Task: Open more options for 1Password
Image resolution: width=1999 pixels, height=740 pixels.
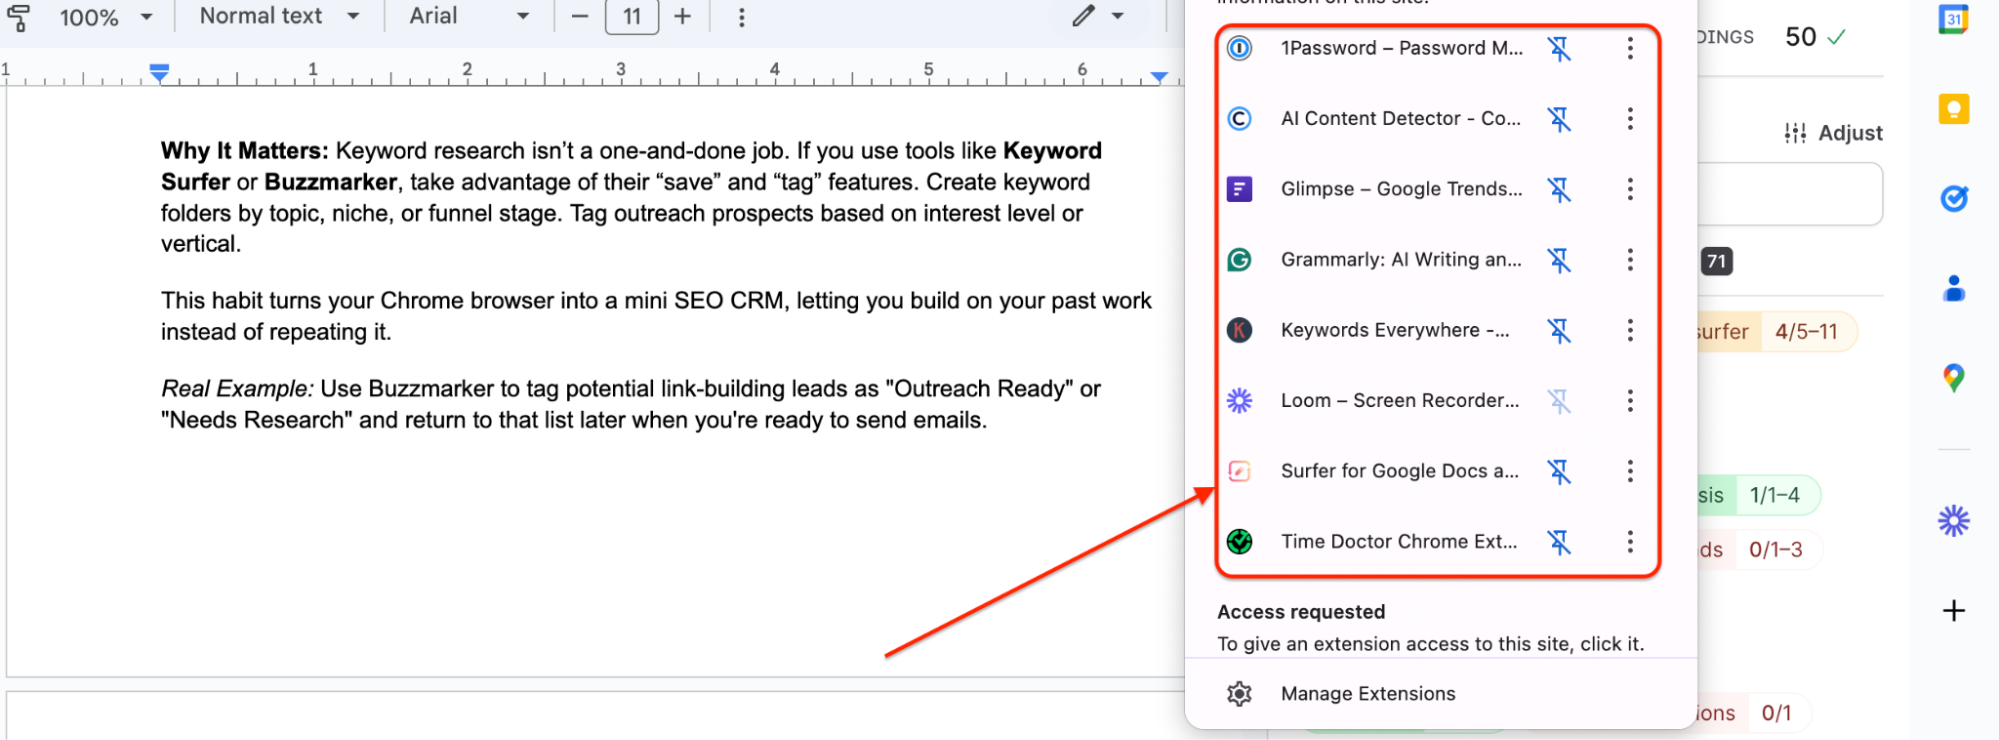Action: coord(1630,48)
